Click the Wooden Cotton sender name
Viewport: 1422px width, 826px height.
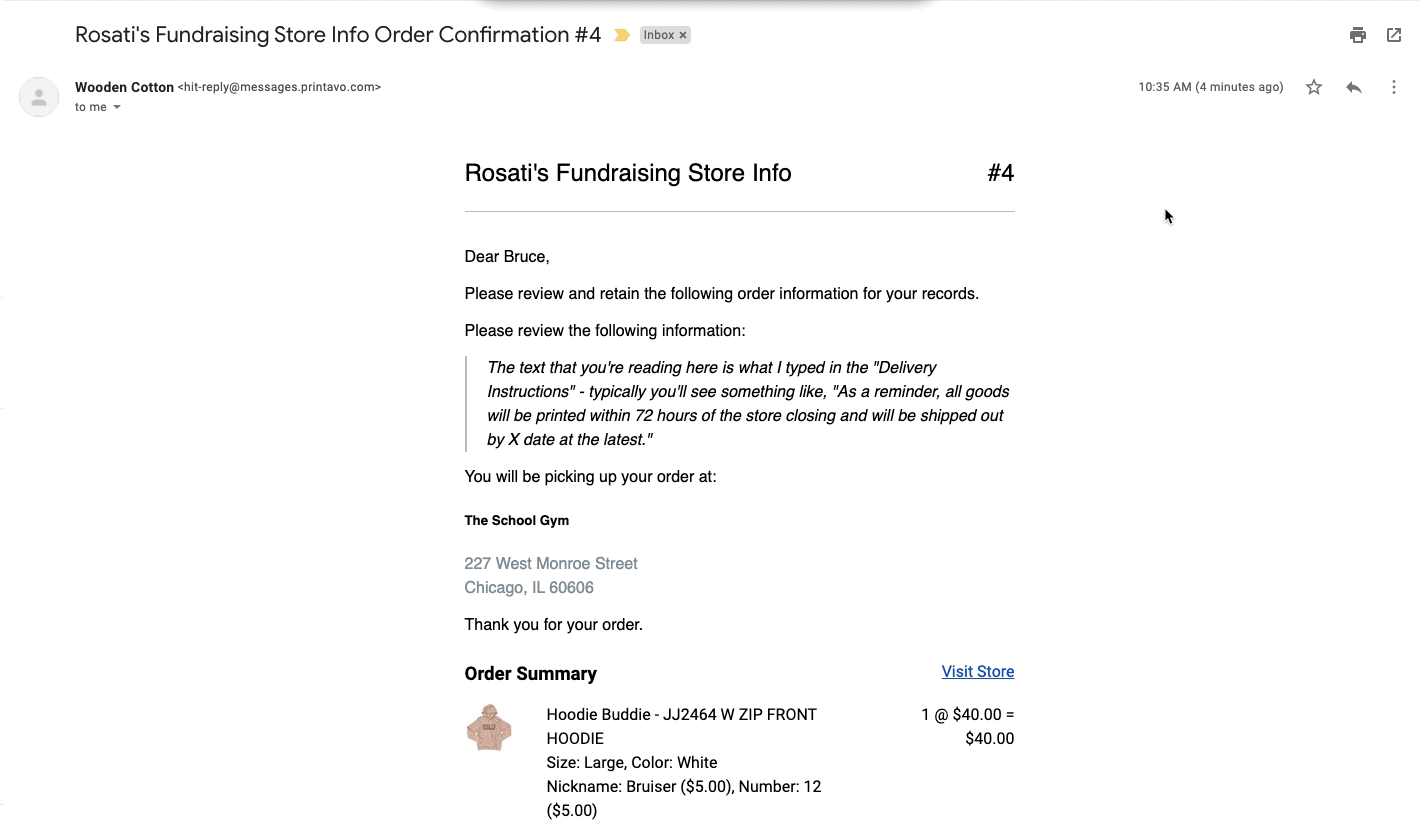click(x=124, y=87)
